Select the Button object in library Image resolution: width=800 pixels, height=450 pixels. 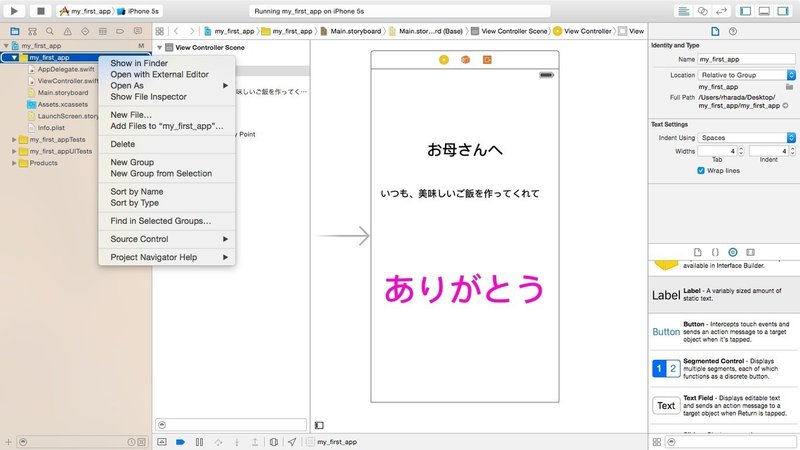coord(723,332)
